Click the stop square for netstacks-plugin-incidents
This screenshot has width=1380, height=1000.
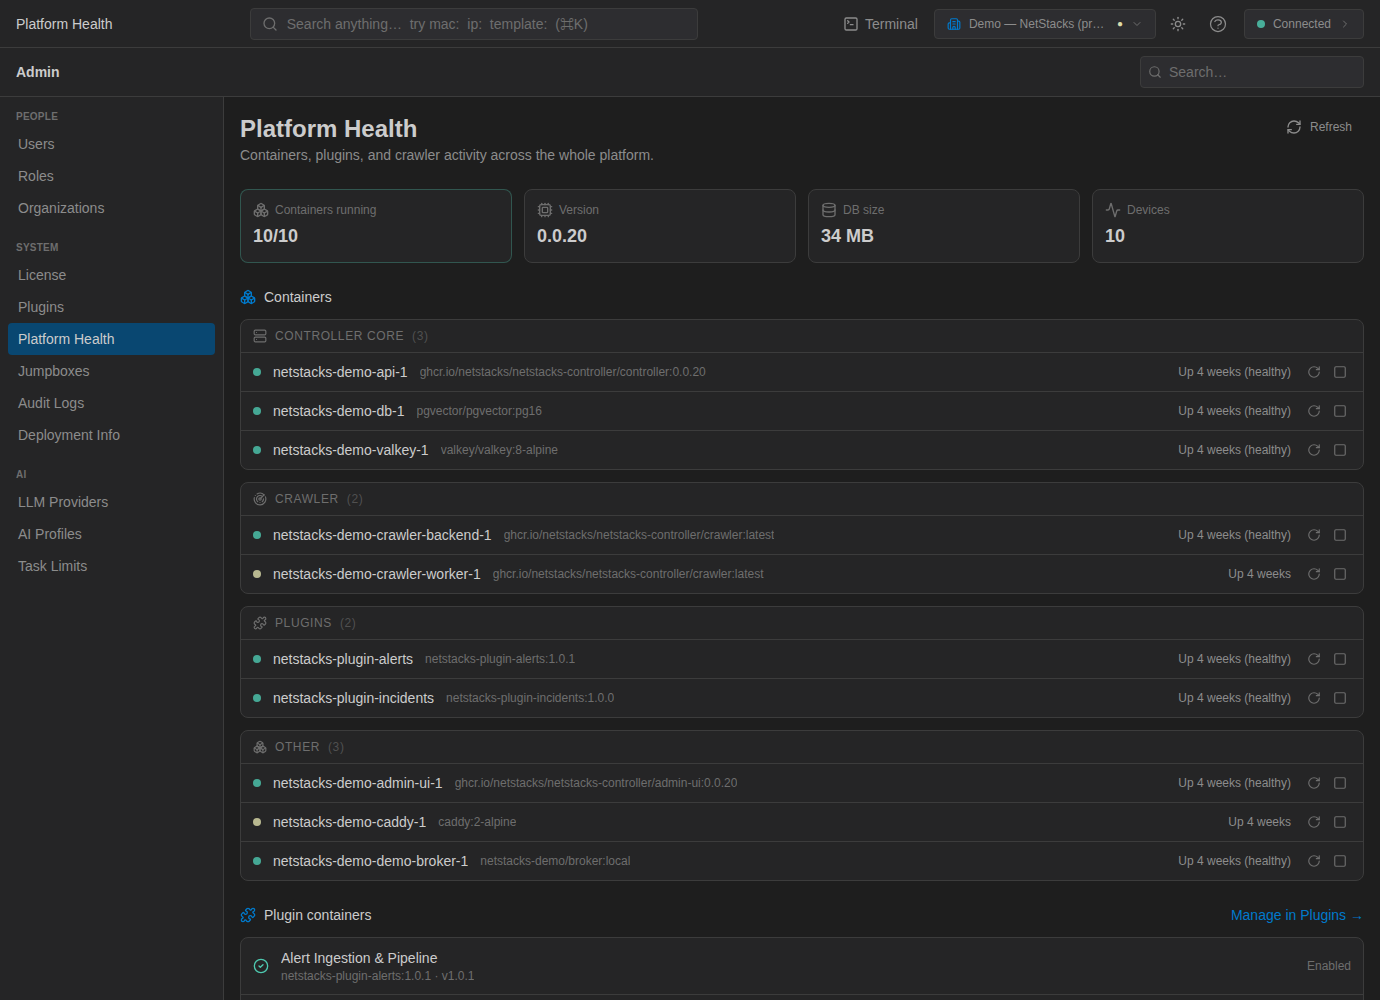point(1340,698)
